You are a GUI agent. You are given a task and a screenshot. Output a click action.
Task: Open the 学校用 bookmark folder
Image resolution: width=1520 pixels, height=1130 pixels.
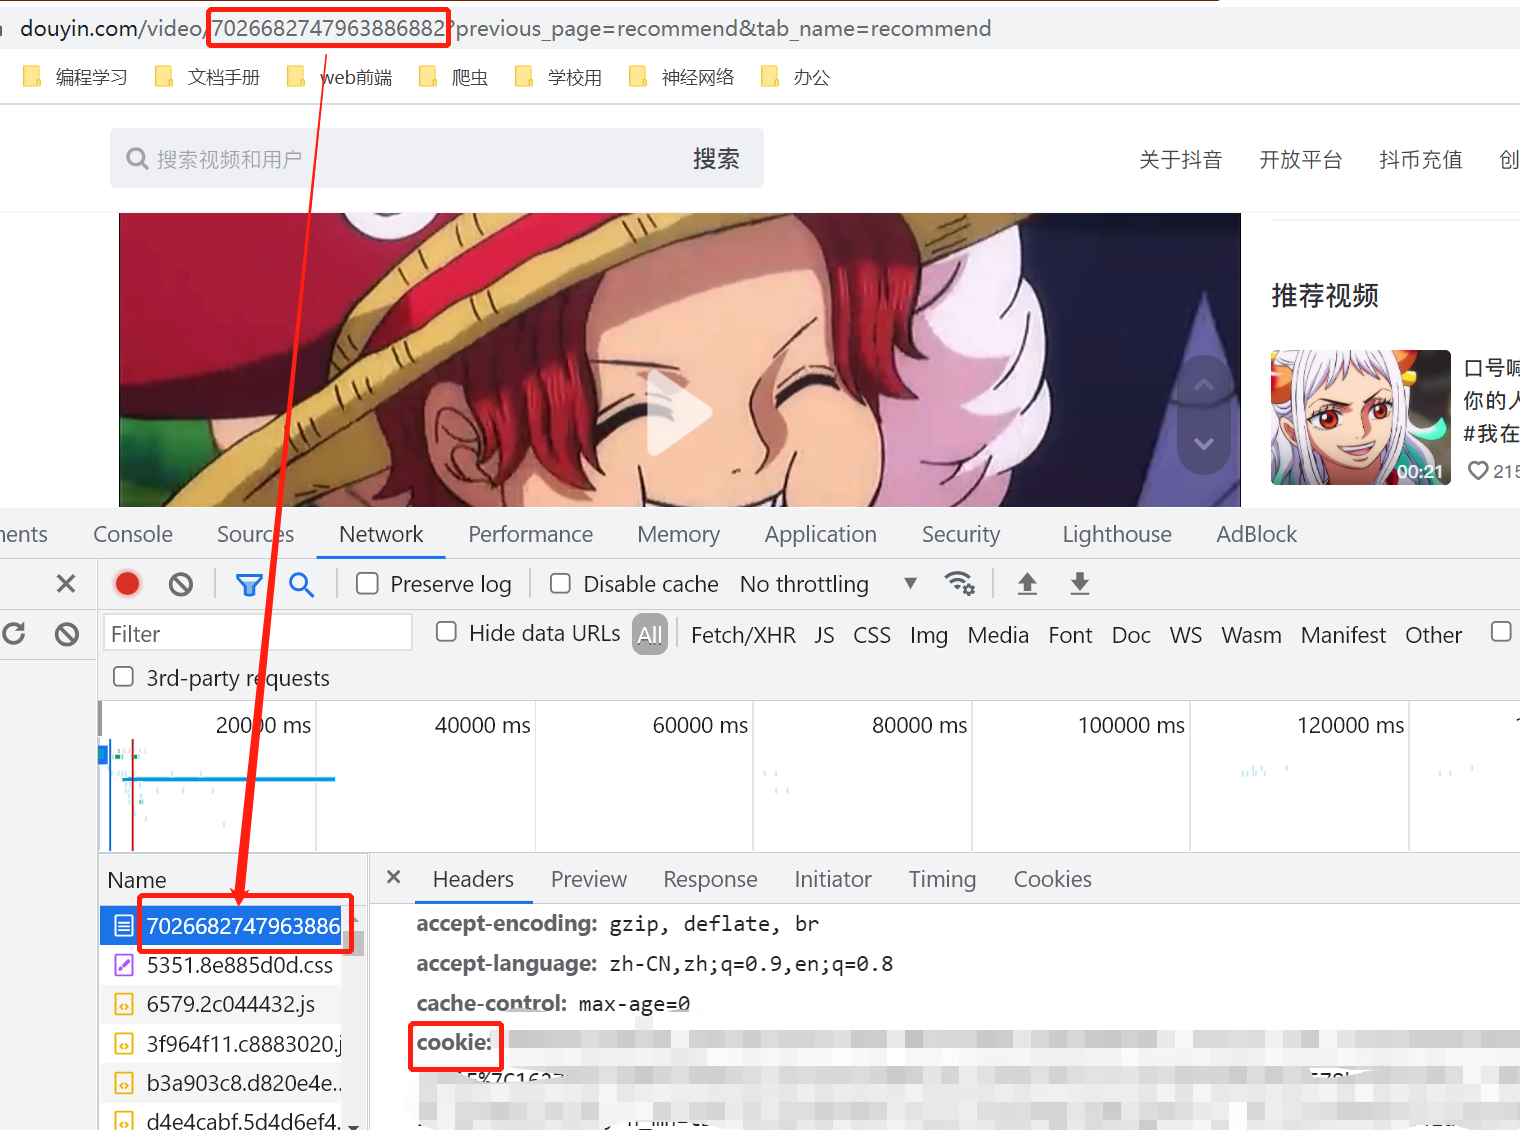tap(558, 77)
